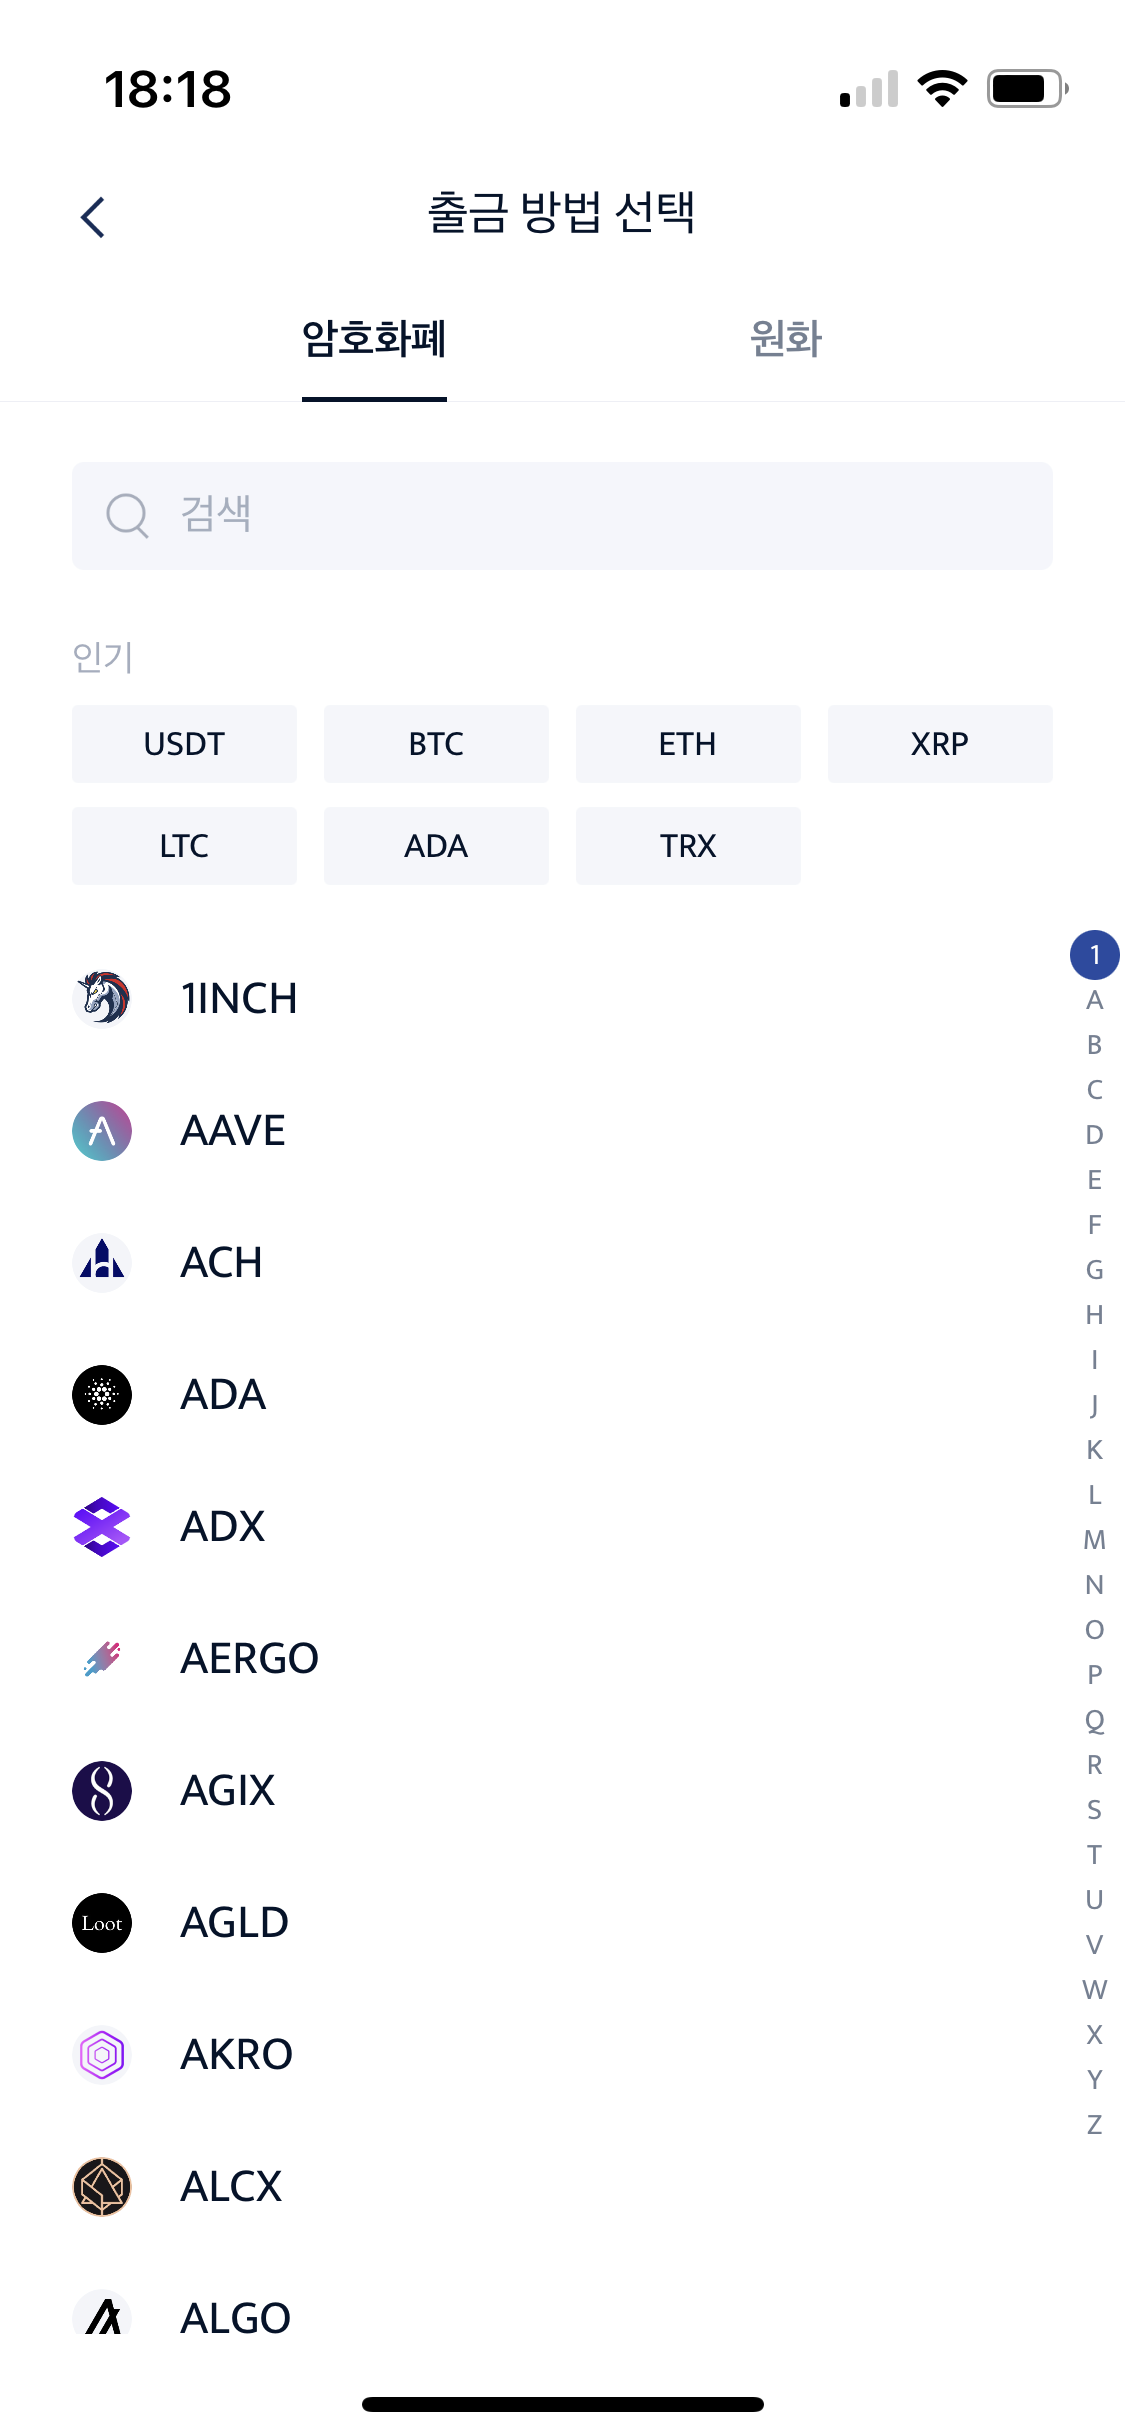Screen dimensions: 1125x2436
Task: Select the black ADA coin logo
Action: pyautogui.click(x=102, y=1394)
